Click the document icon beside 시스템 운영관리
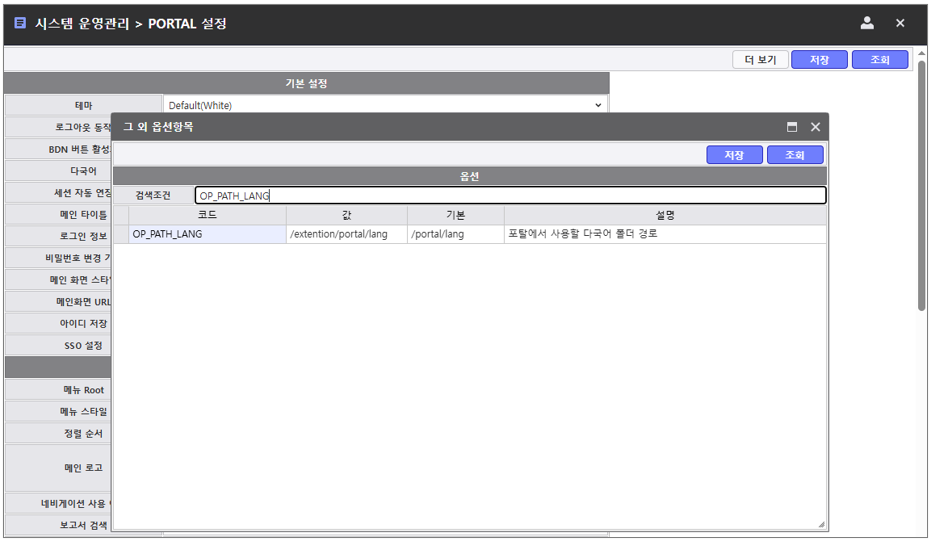 pyautogui.click(x=20, y=23)
